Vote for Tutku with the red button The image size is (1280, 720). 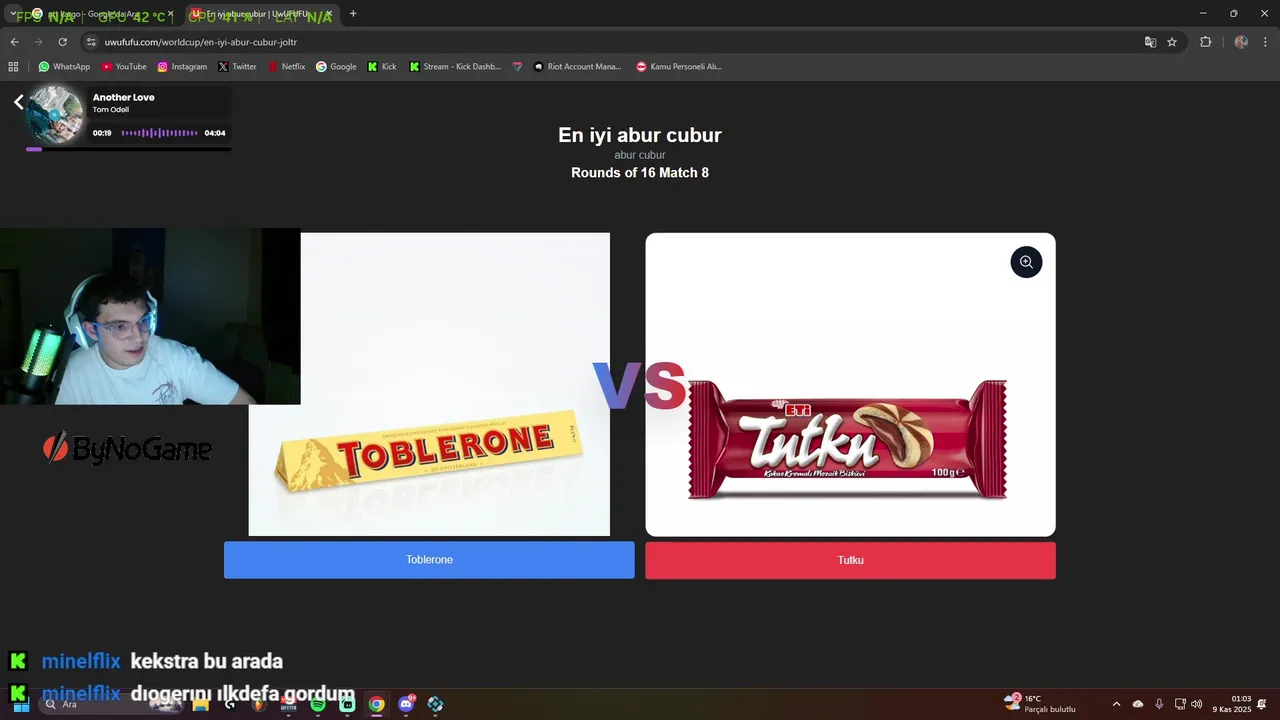tap(850, 560)
